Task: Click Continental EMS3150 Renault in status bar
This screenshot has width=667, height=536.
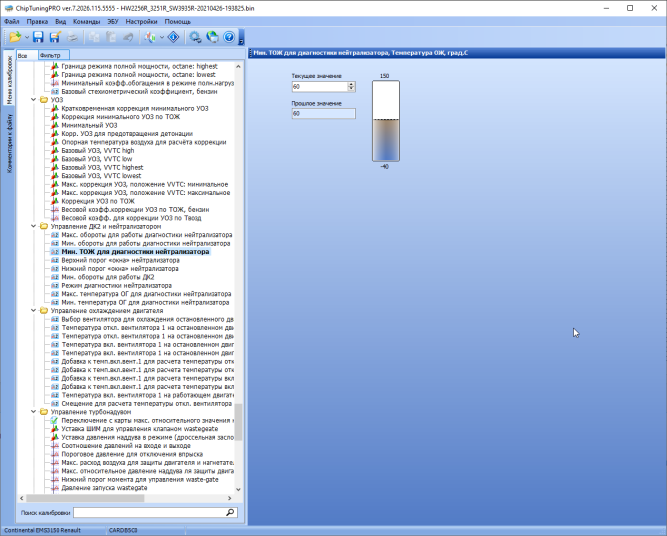Action: point(42,530)
